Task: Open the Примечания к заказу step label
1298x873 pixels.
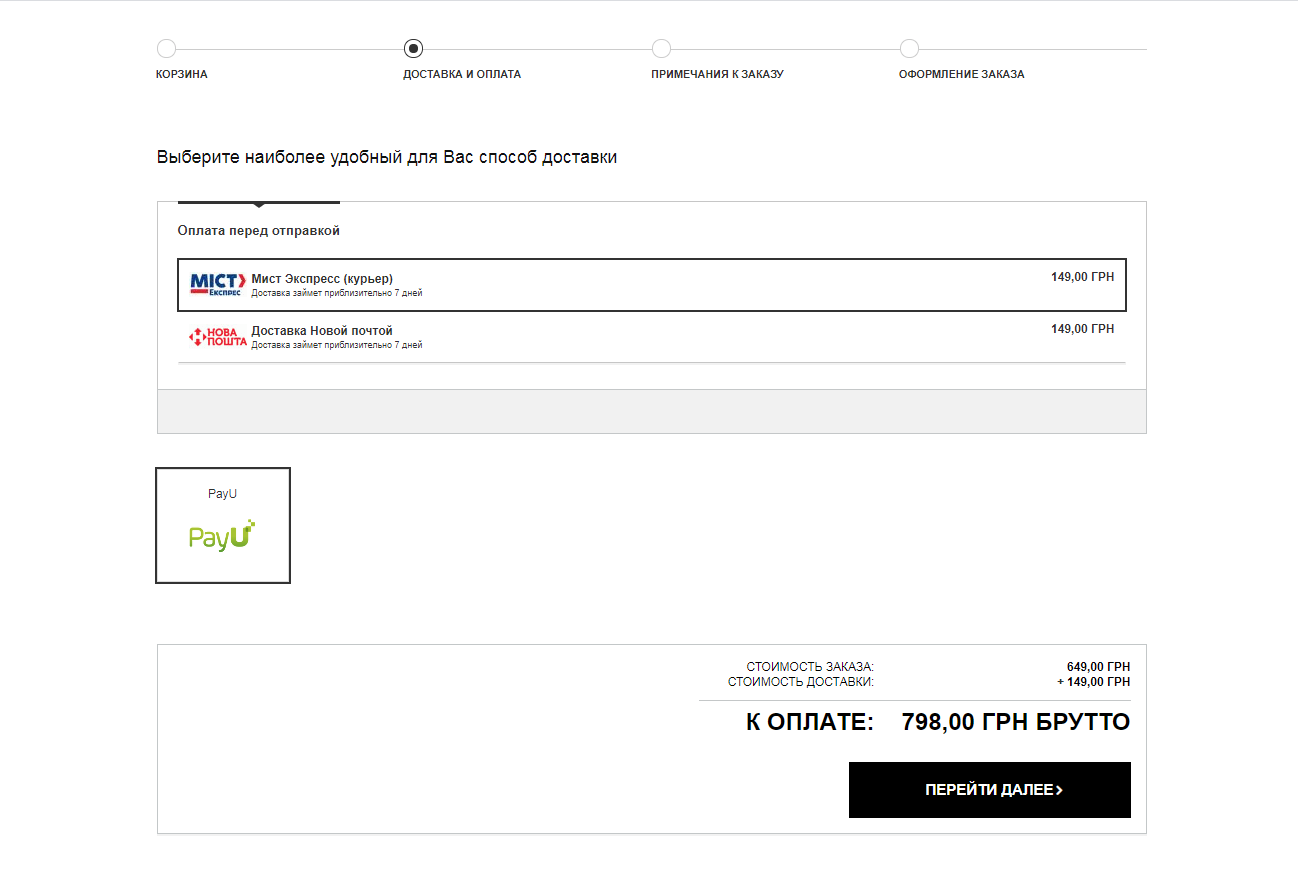Action: coord(717,74)
